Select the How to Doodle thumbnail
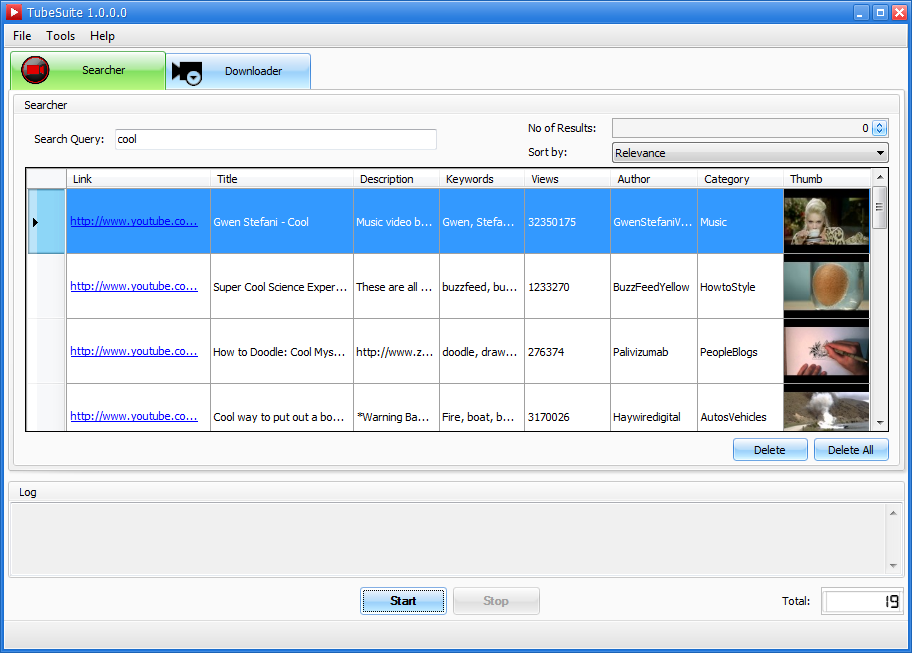This screenshot has height=653, width=912. [826, 352]
